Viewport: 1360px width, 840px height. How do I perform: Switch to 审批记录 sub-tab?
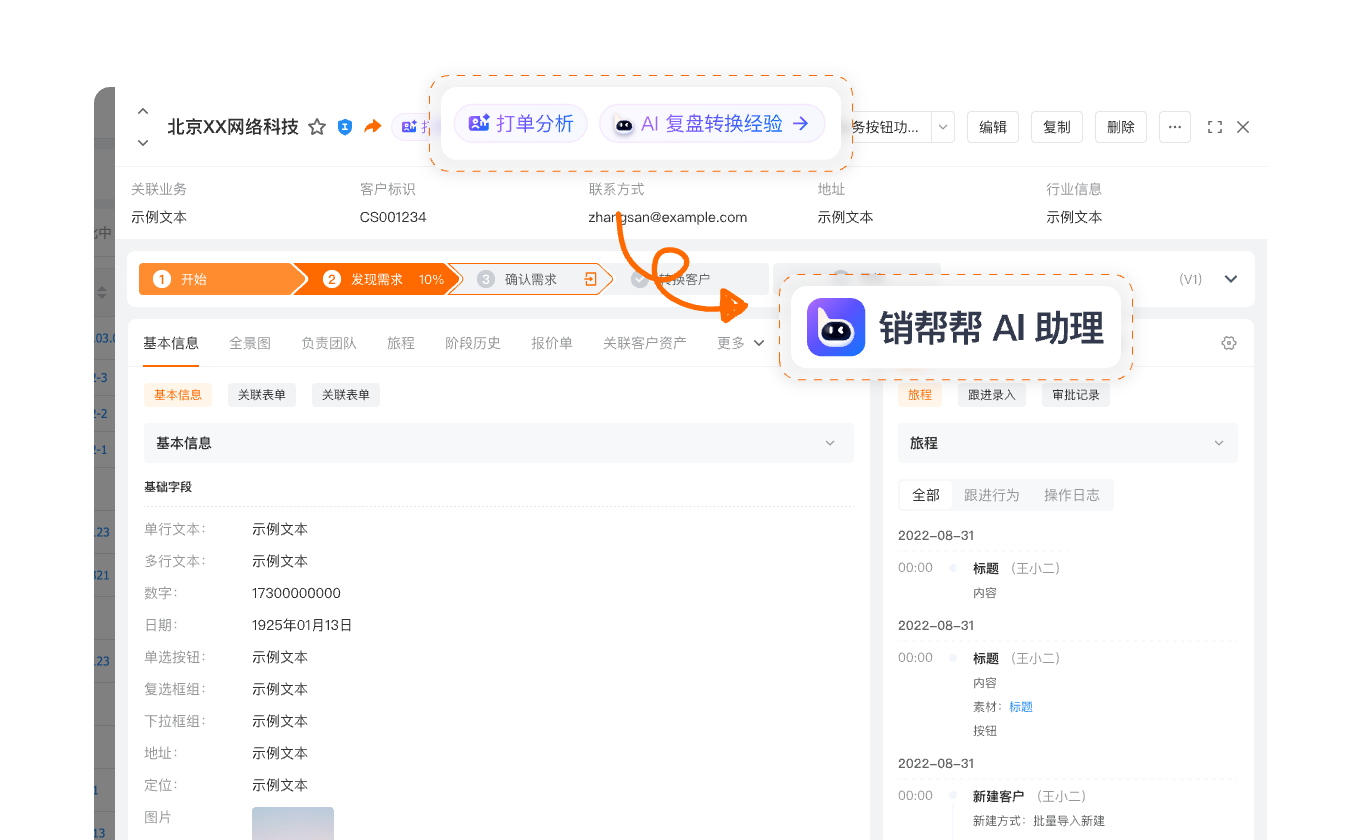click(x=1076, y=395)
